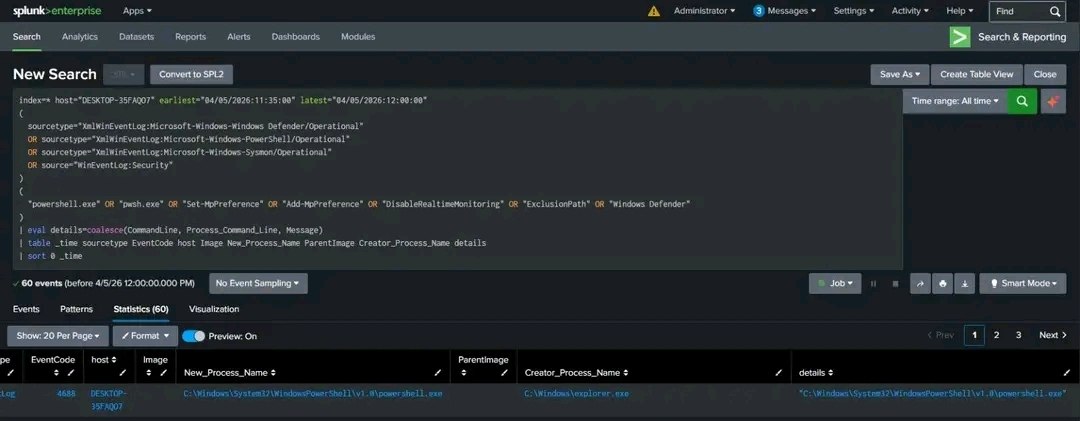1080x421 pixels.
Task: Switch to the Visualization results tab
Action: tap(214, 309)
